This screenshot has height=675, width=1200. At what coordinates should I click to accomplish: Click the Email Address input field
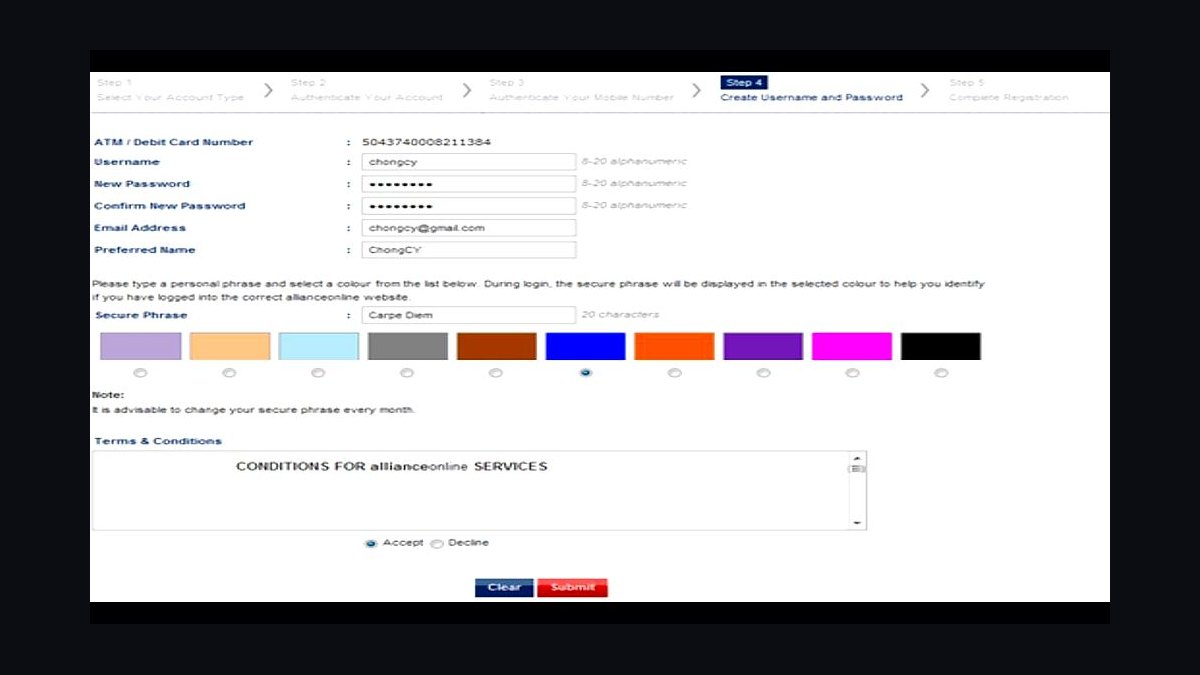pyautogui.click(x=469, y=228)
